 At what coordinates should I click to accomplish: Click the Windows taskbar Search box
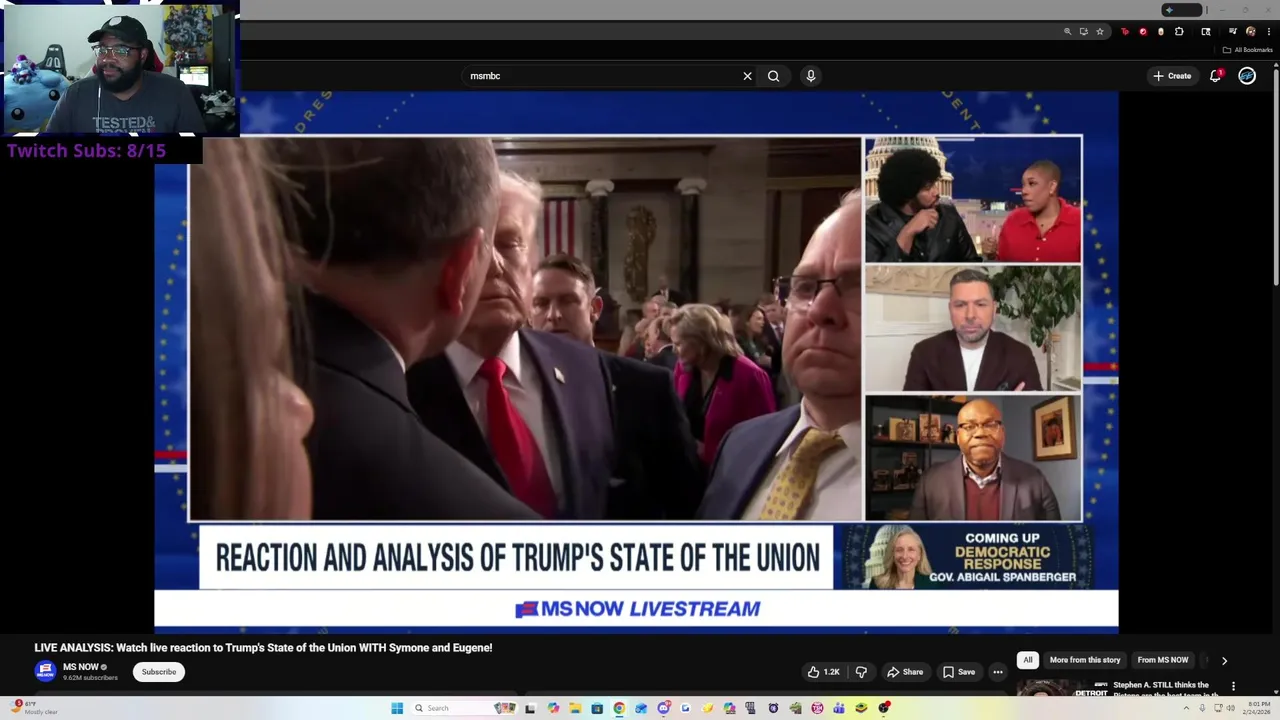coord(465,708)
